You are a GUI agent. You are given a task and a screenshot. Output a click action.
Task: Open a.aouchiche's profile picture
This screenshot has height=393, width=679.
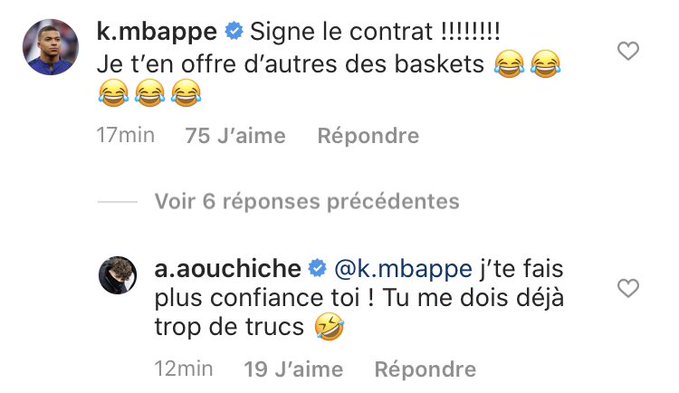[x=118, y=275]
